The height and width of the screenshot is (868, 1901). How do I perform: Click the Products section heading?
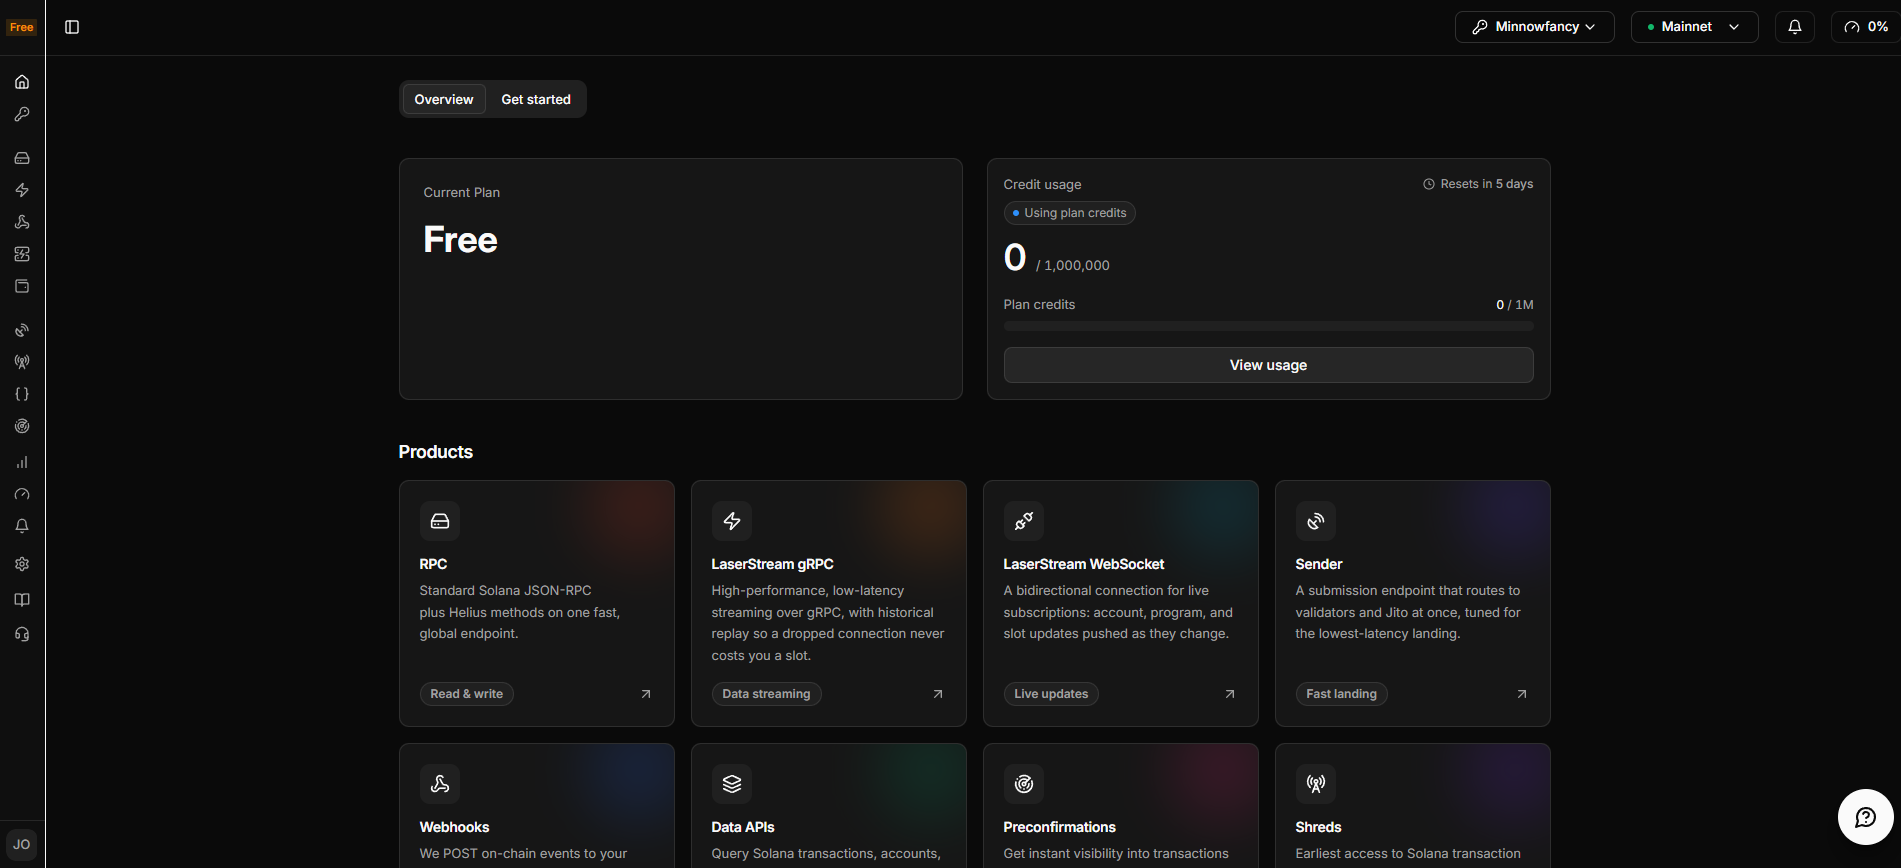click(436, 452)
